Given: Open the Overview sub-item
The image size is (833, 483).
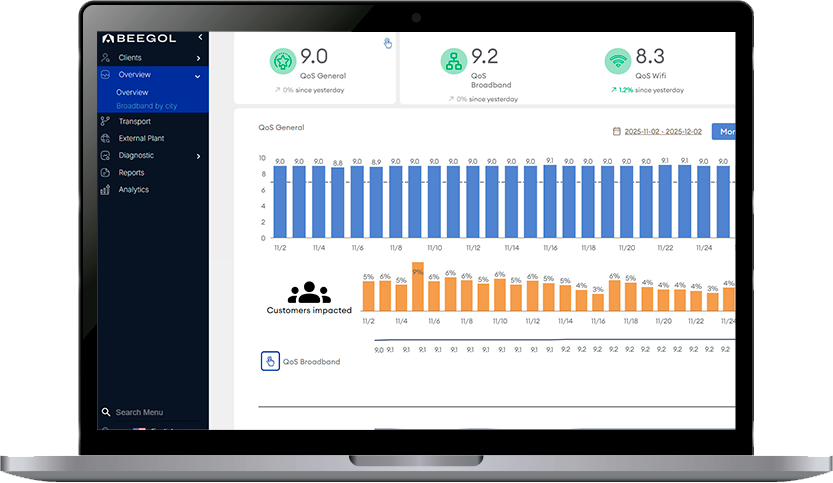Looking at the screenshot, I should [x=132, y=92].
